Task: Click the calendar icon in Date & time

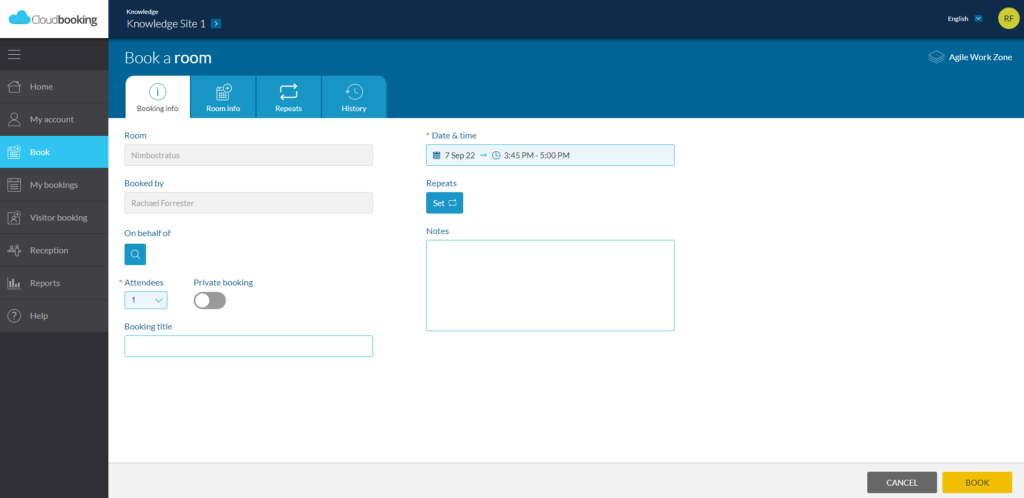Action: (436, 155)
